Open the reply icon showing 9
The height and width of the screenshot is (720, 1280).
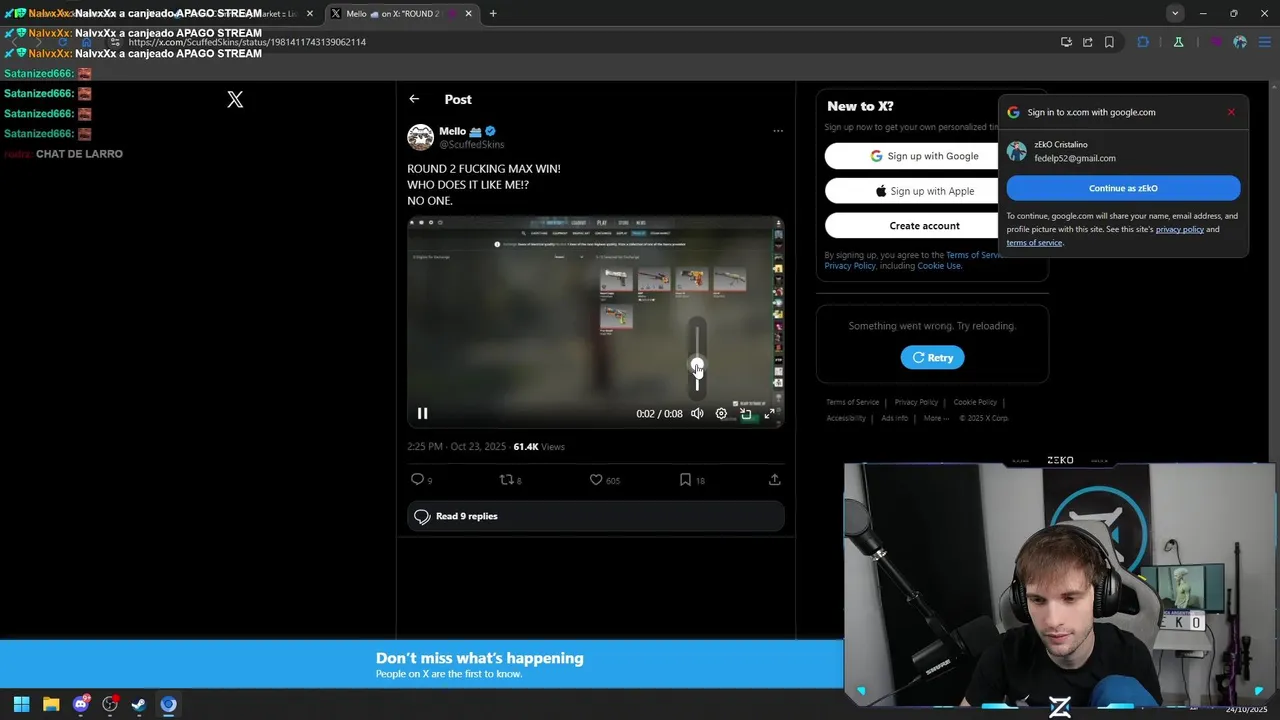[x=421, y=480]
